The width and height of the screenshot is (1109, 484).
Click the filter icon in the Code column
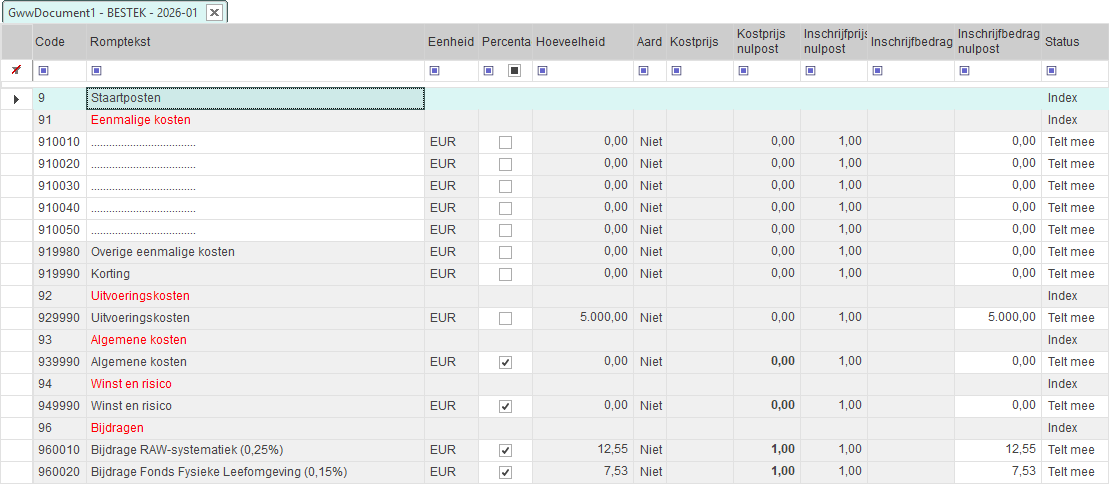point(43,70)
